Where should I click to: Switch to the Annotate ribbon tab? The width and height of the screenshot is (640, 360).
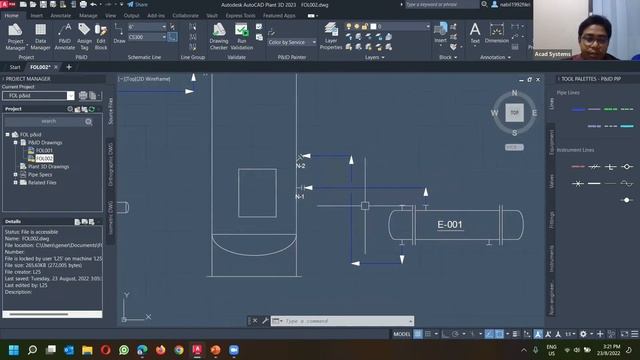pyautogui.click(x=60, y=16)
